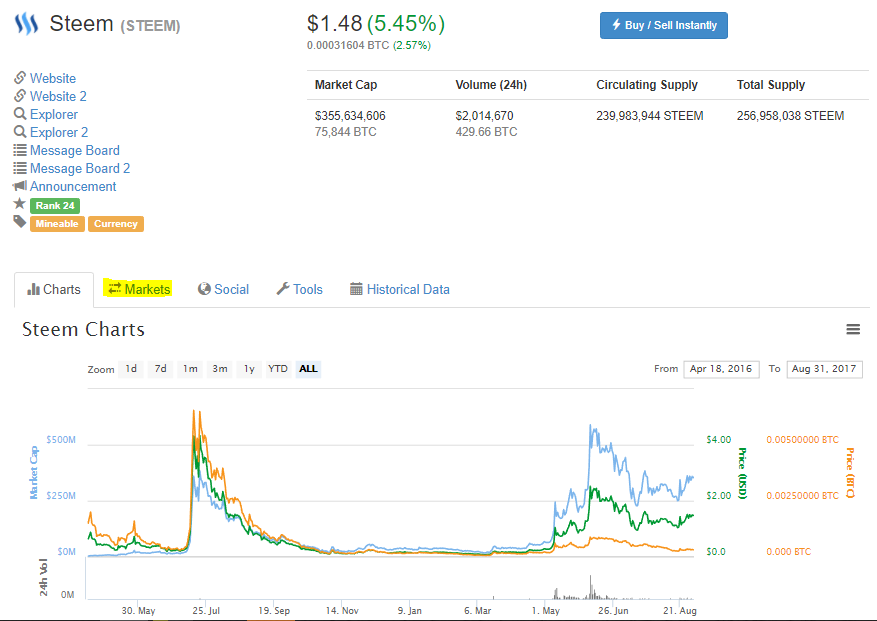The height and width of the screenshot is (621, 877).
Task: Set chart zoom to YTD
Action: click(278, 369)
